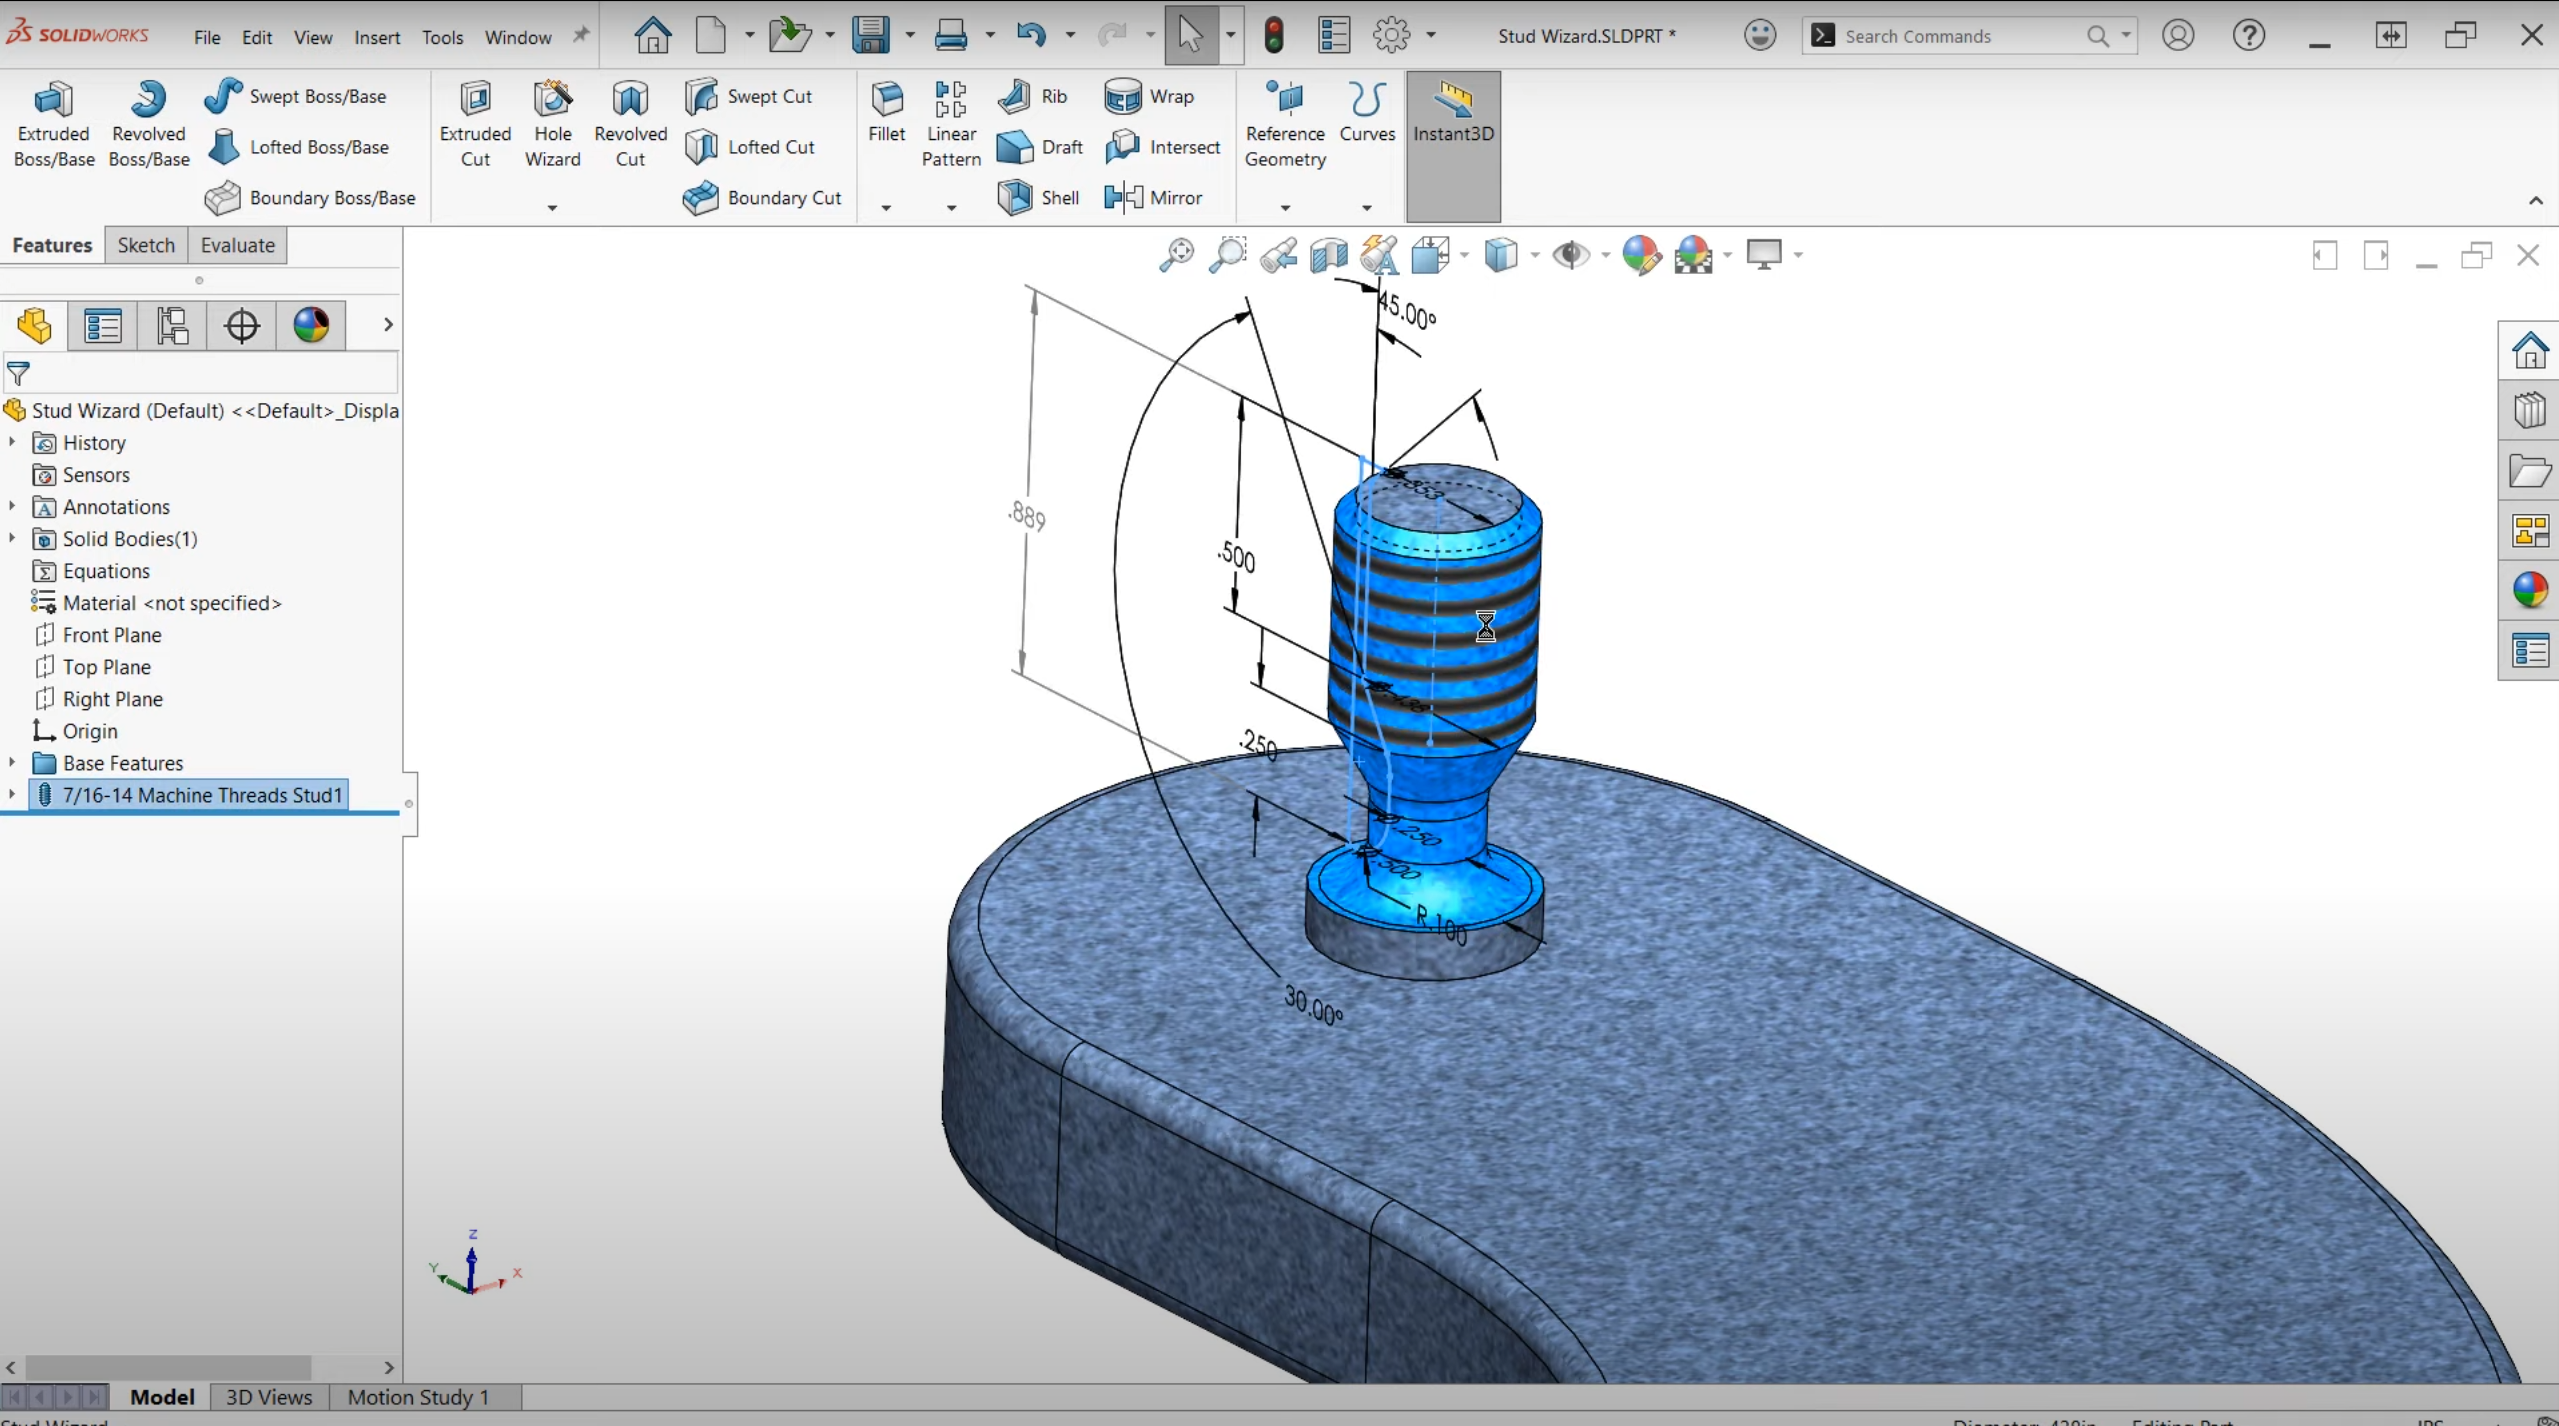Open Curves dropdown arrow
Image resolution: width=2559 pixels, height=1426 pixels.
point(1367,208)
